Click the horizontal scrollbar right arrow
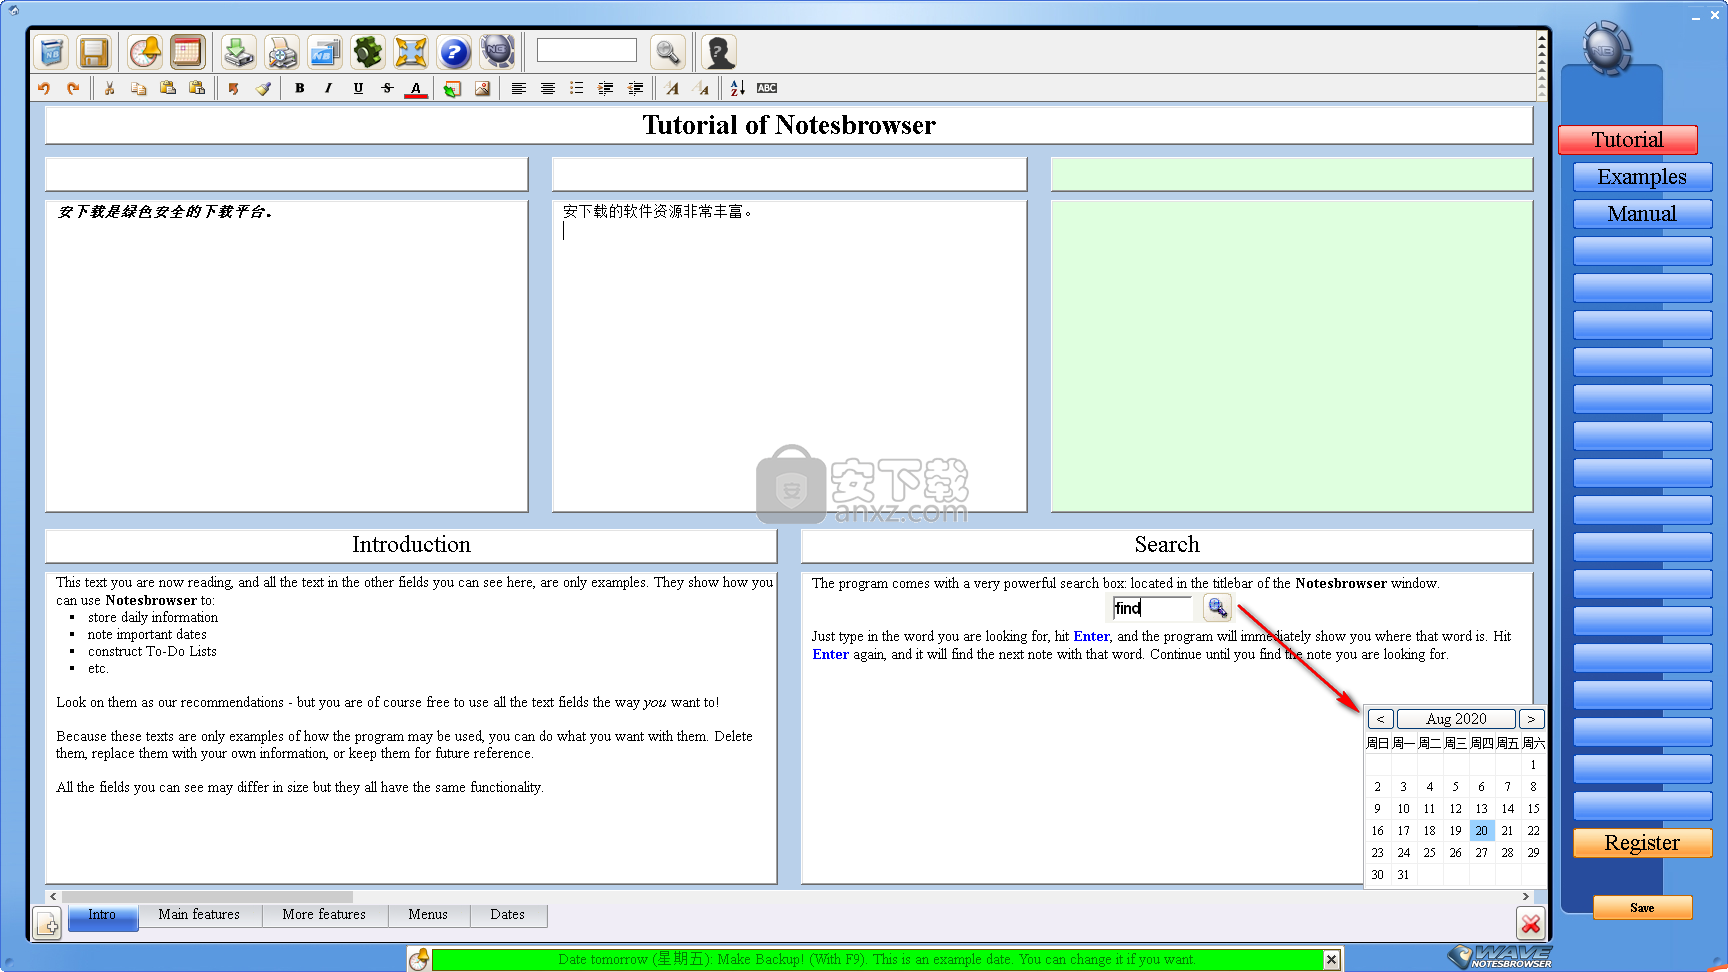 pyautogui.click(x=1526, y=897)
